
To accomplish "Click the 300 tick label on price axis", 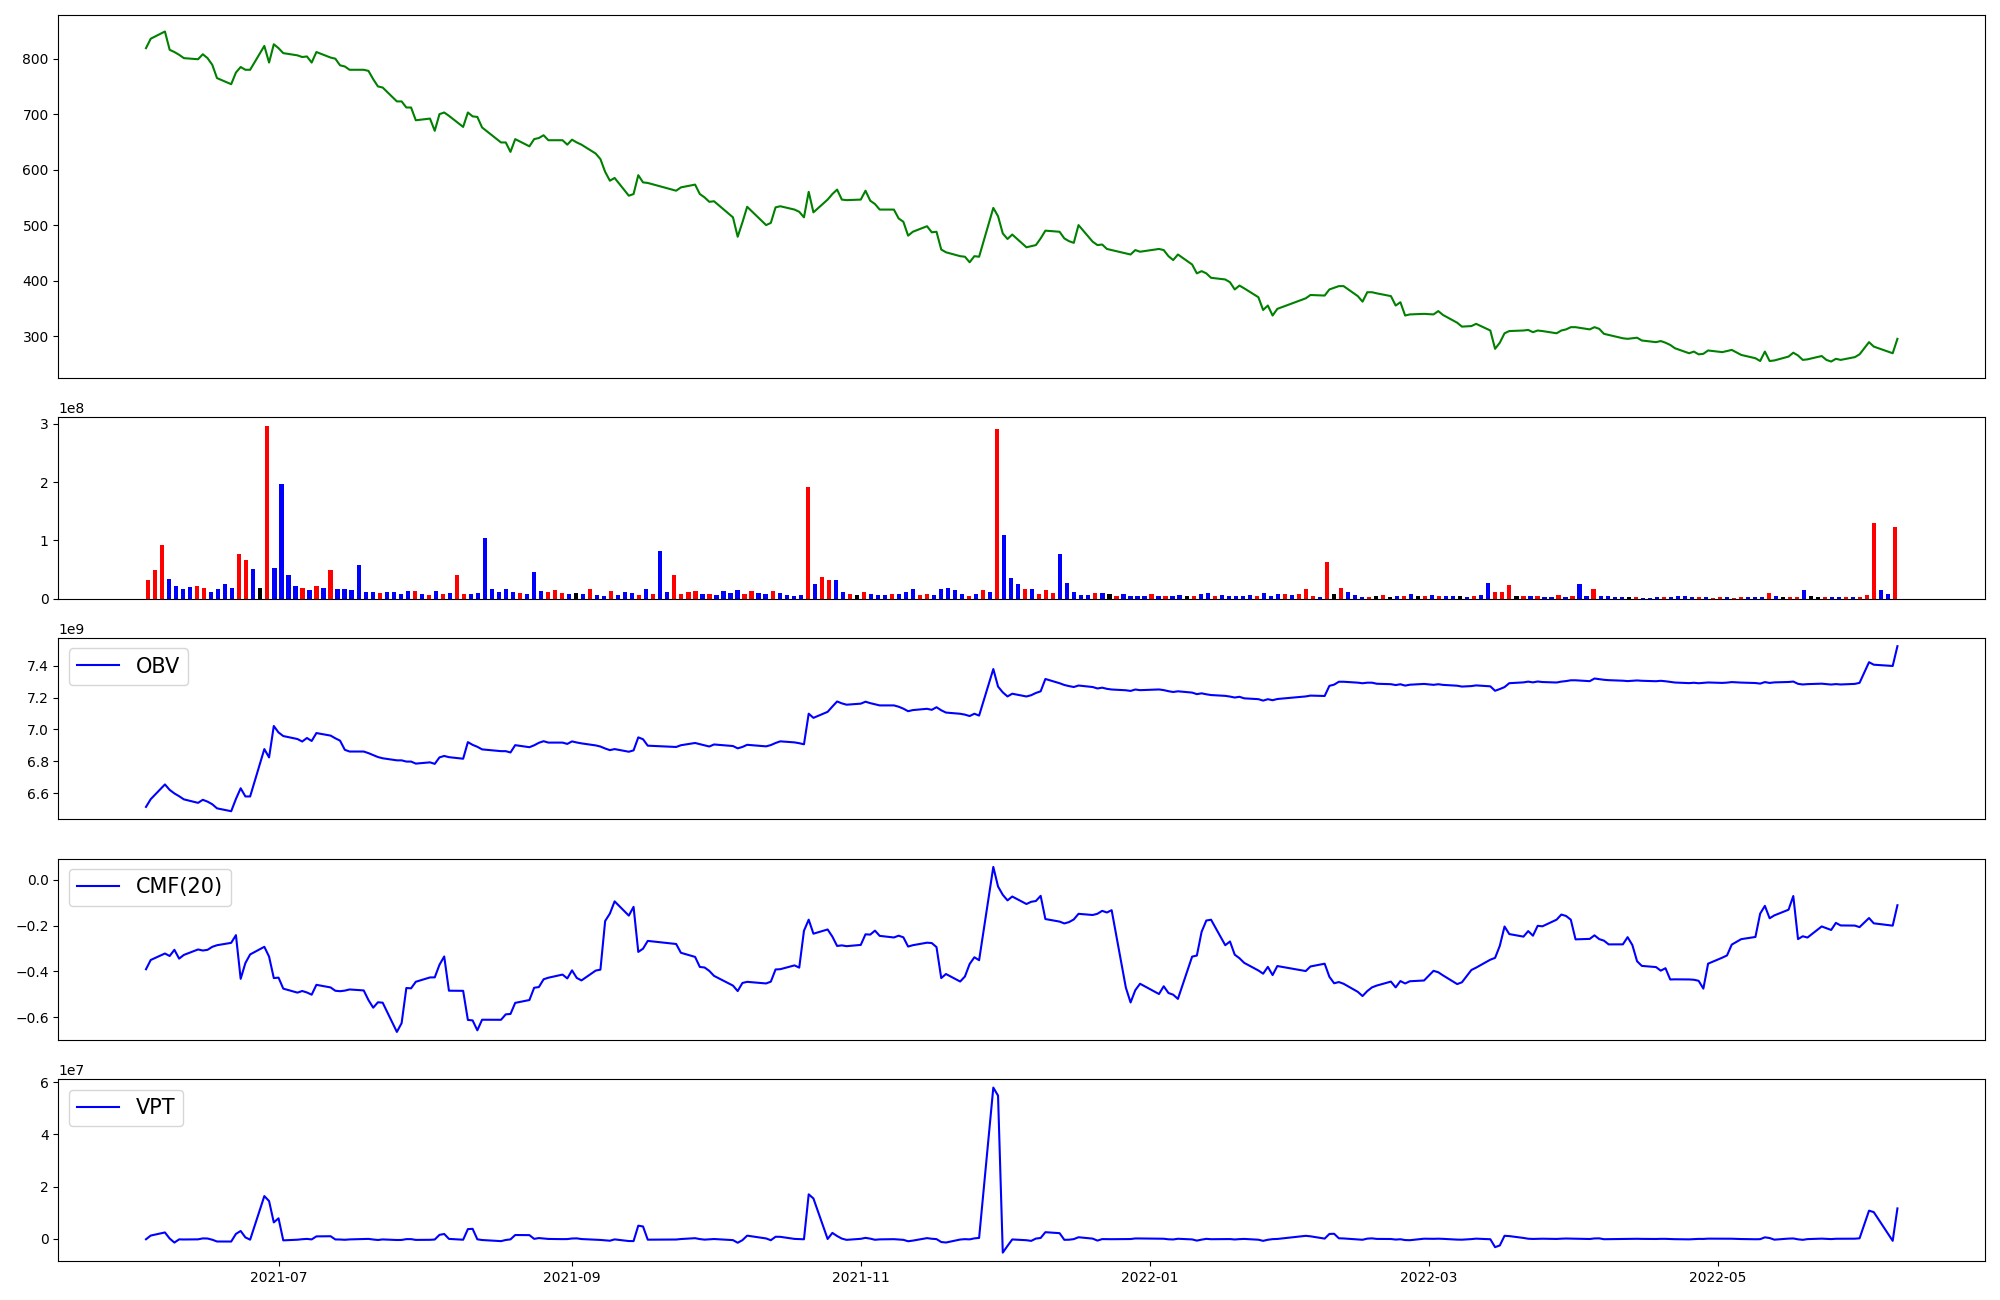I will [x=35, y=337].
